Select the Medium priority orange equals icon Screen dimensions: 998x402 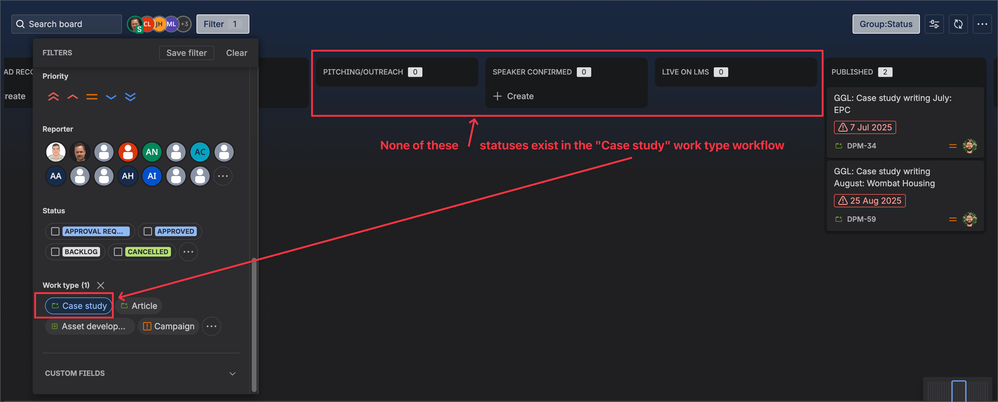92,97
